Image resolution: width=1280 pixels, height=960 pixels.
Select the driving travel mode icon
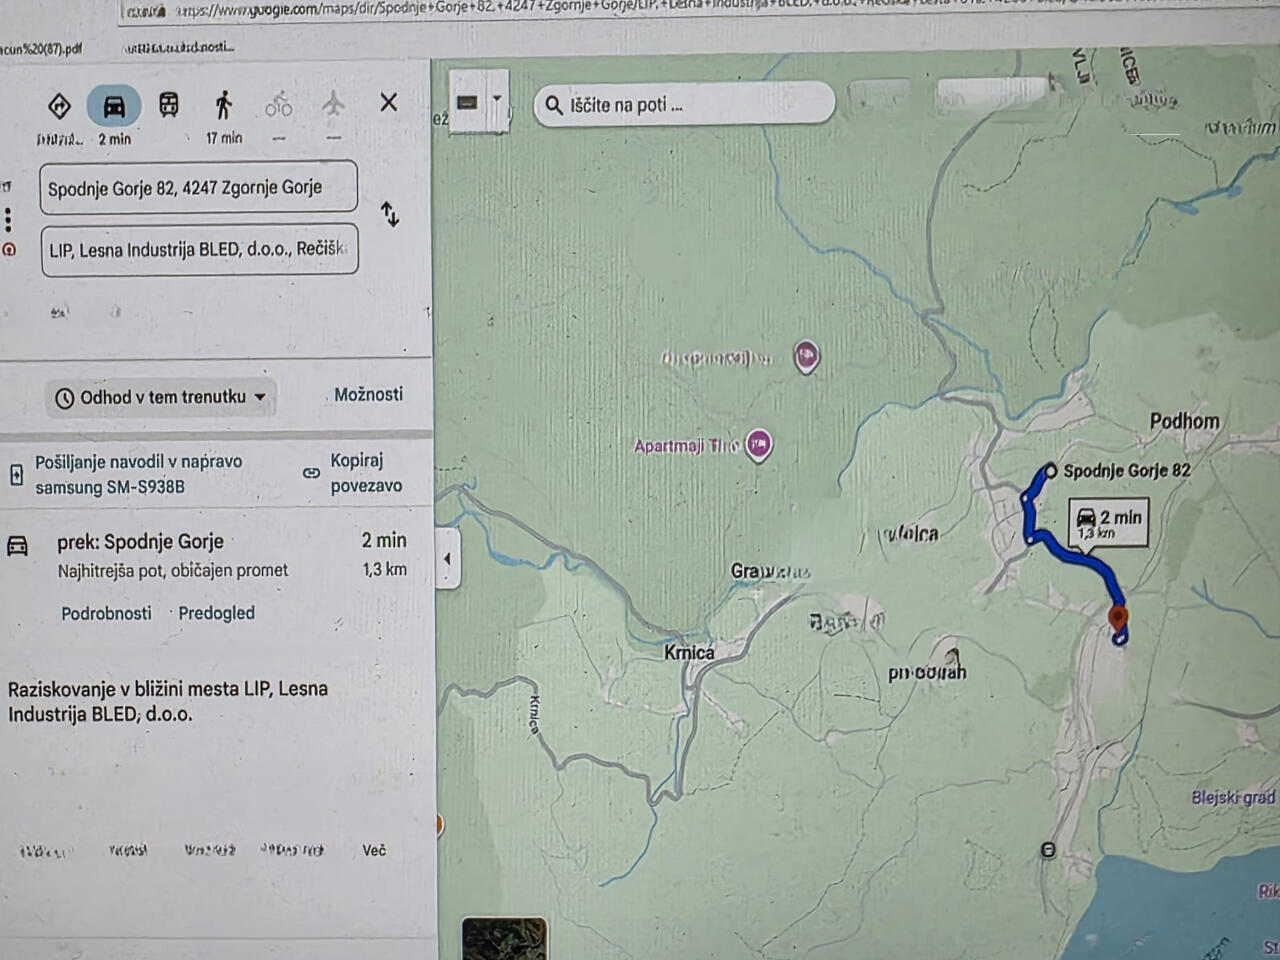[114, 105]
